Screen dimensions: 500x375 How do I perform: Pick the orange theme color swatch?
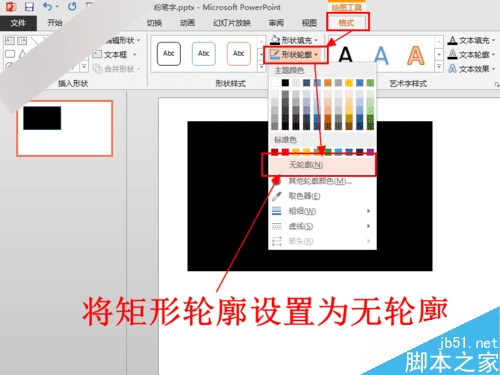point(328,83)
